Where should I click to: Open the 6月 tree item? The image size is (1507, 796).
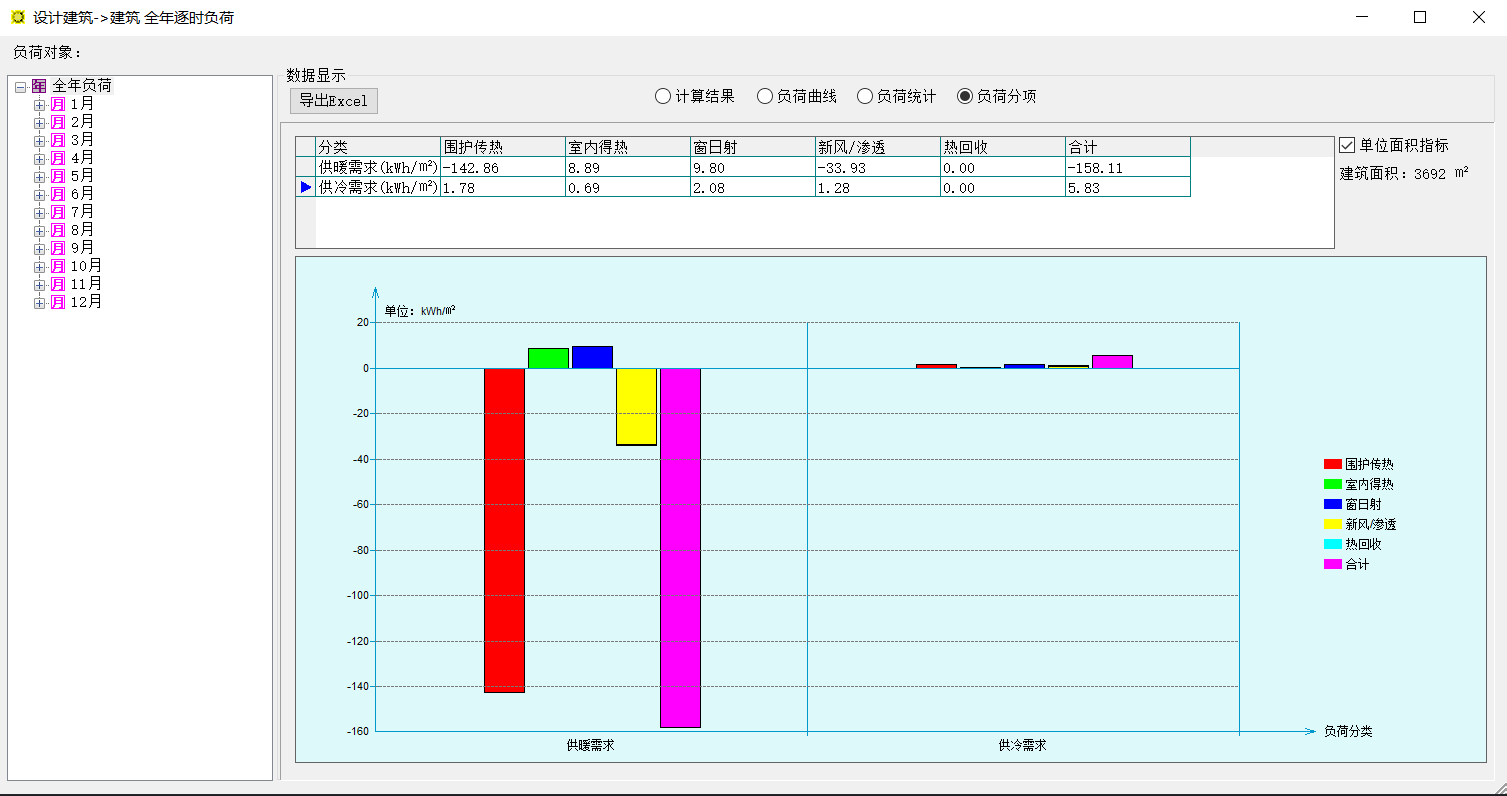pyautogui.click(x=82, y=194)
